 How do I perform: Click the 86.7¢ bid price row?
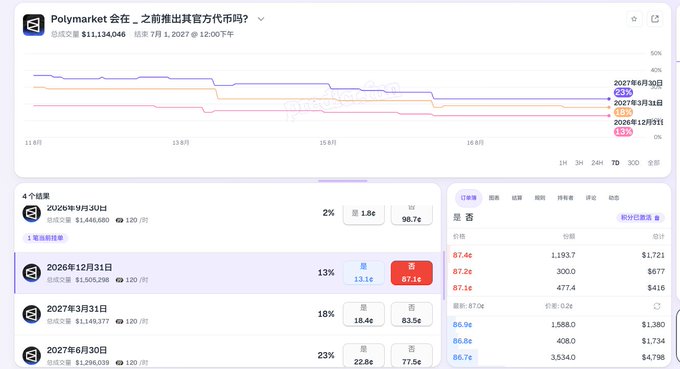(559, 357)
